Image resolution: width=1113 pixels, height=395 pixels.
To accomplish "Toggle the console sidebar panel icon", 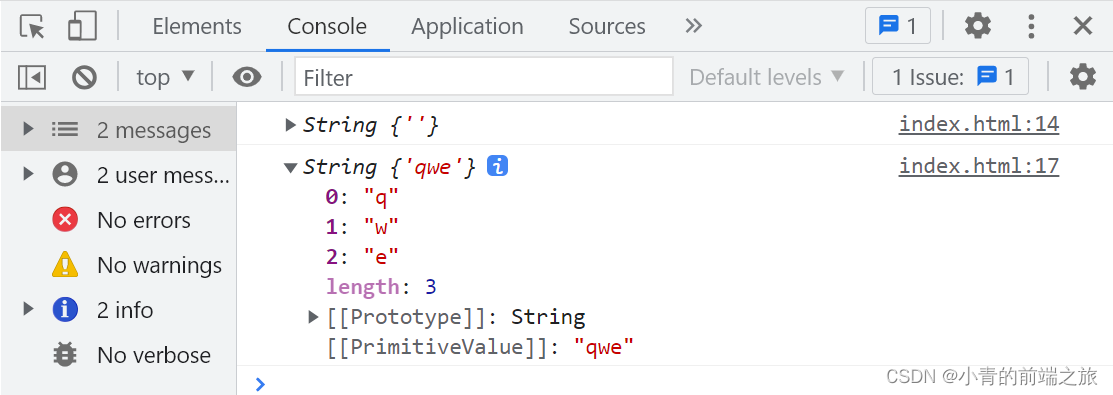I will 32,77.
